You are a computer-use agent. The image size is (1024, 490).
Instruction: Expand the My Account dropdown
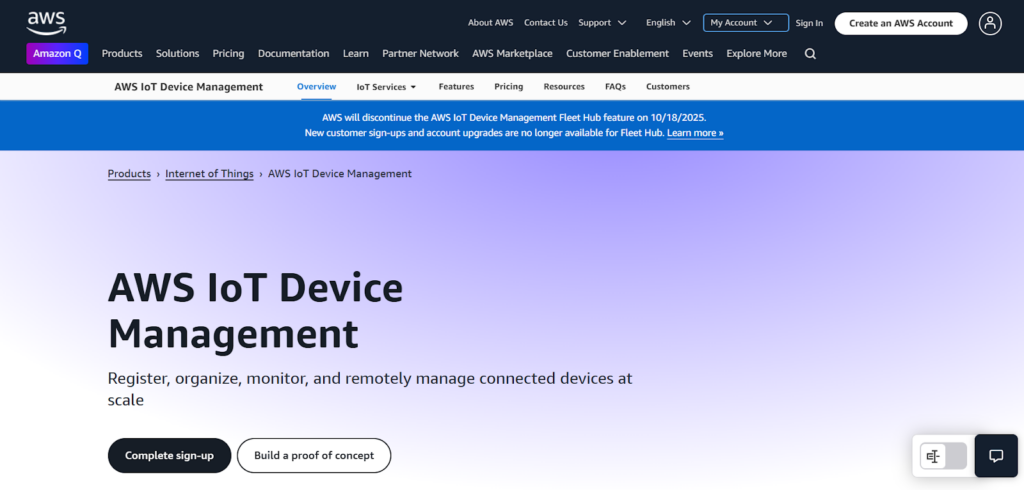tap(746, 23)
